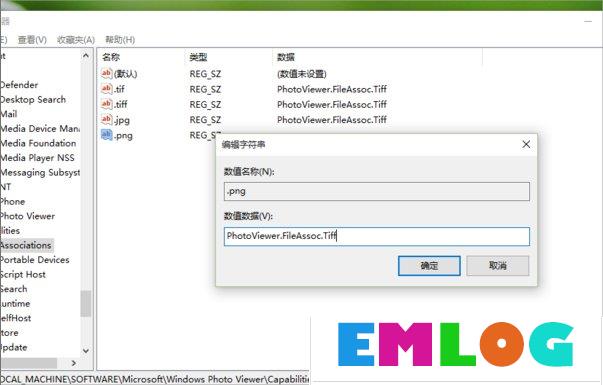Screen dimensions: 603x385
Task: Select the Portable Devices key
Action: tap(35, 260)
